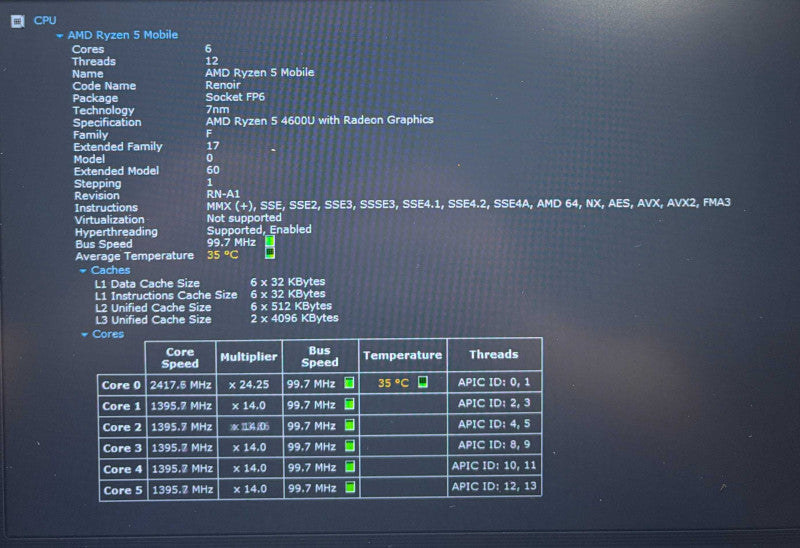Image resolution: width=800 pixels, height=548 pixels.
Task: Click the APIC ID: 2, 3 cell
Action: 494,403
